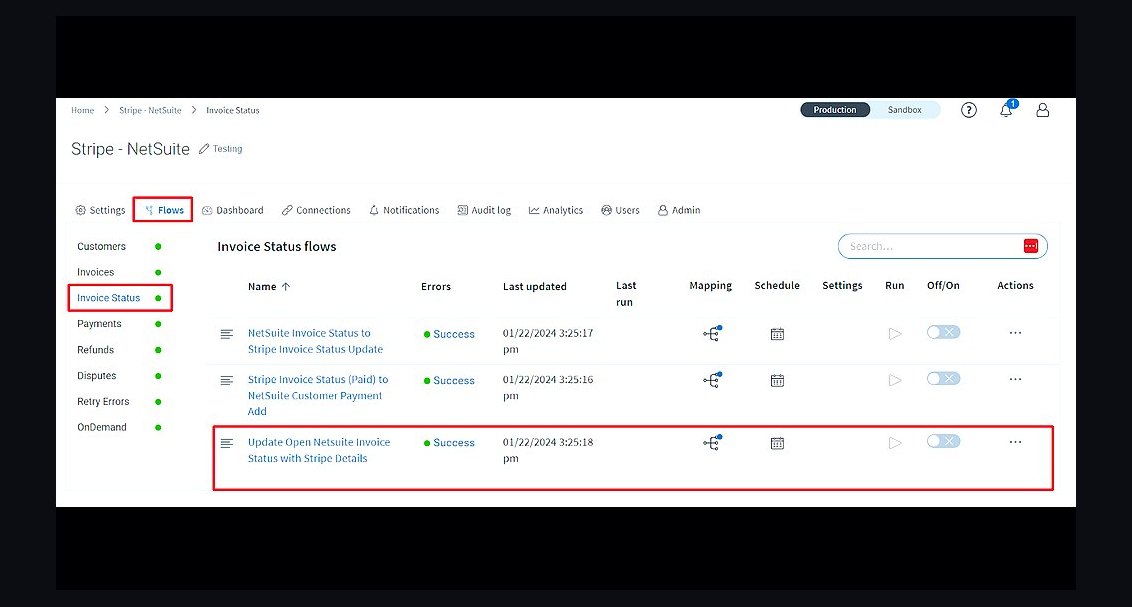Toggle on NetSuite Invoice Status to Stripe flow

tap(944, 332)
